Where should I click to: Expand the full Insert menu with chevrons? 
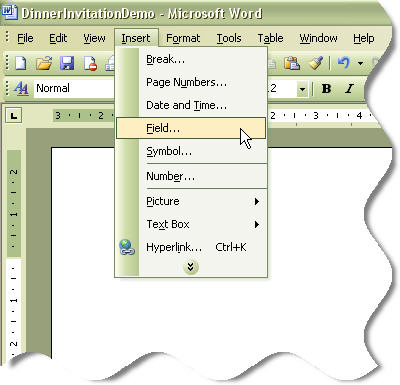pos(191,267)
